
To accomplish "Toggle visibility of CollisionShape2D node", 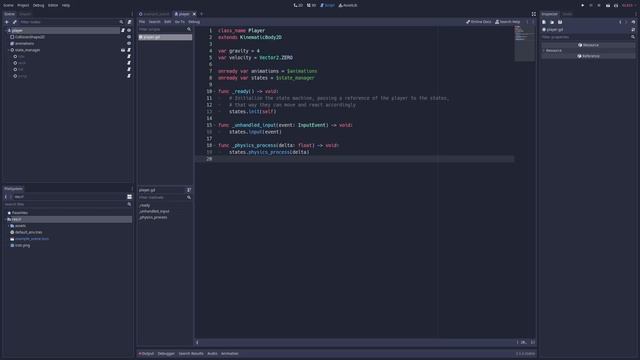I will 129,37.
